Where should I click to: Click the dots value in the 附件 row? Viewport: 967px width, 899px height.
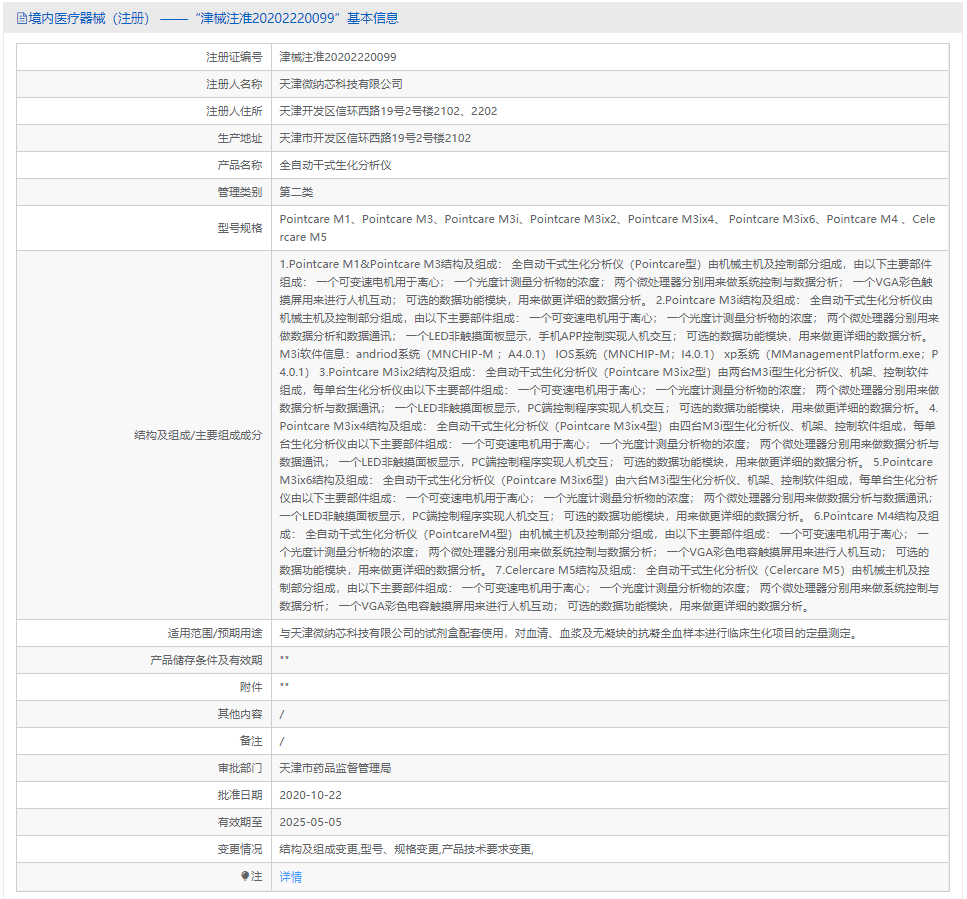click(284, 685)
